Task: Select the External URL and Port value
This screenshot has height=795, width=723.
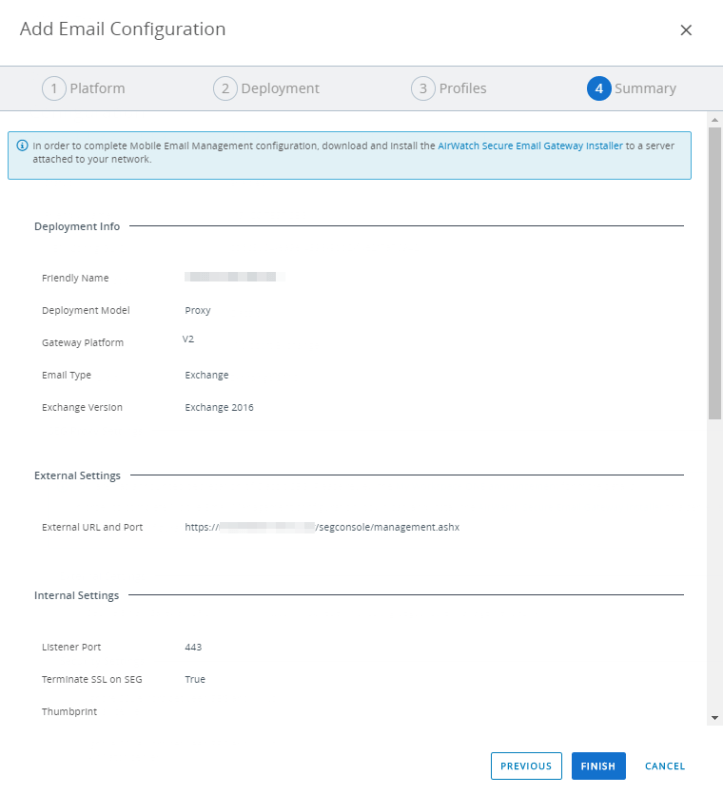Action: [x=322, y=527]
